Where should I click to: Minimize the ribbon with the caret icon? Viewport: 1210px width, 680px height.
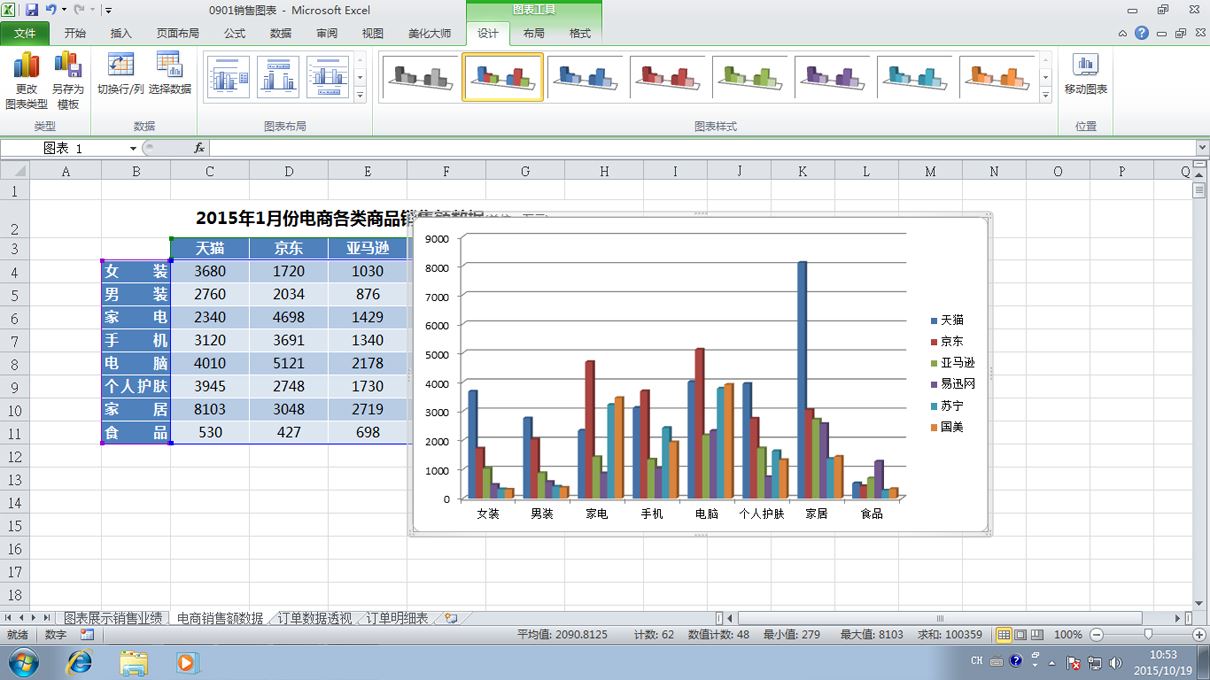[1122, 33]
